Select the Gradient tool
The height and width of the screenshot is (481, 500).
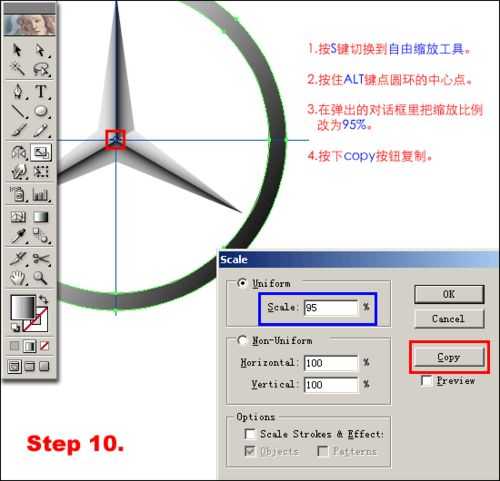click(x=41, y=217)
